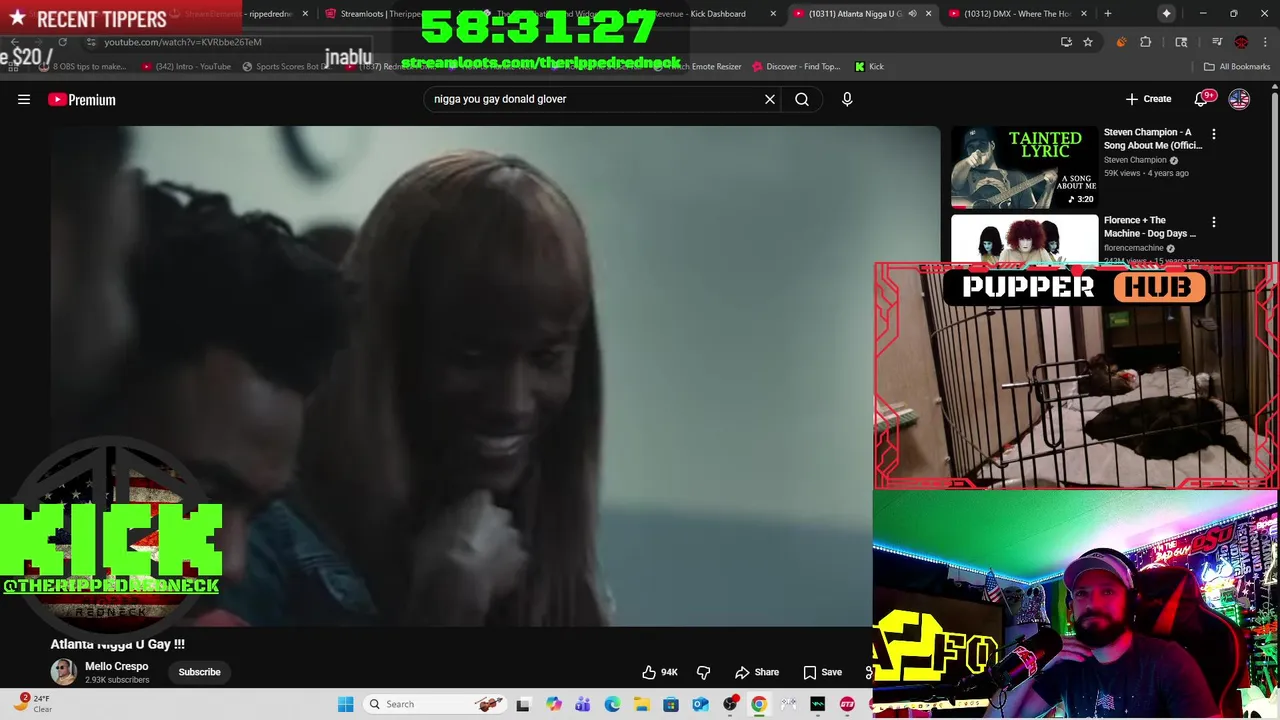The height and width of the screenshot is (720, 1280).
Task: Pause the playing video in the player
Action: coord(496,376)
